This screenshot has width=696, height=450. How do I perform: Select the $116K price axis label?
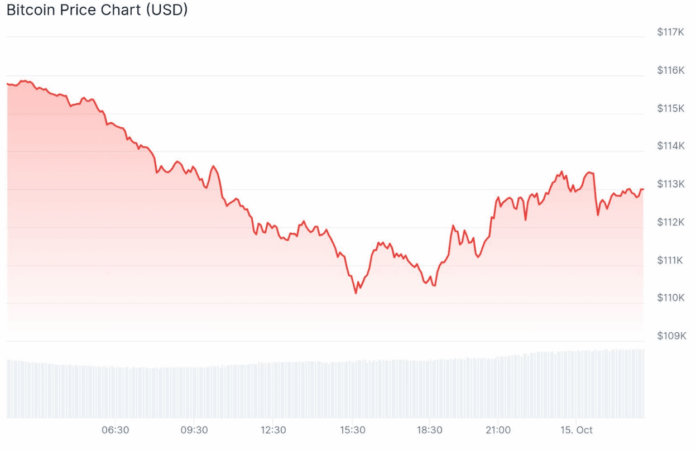[670, 70]
